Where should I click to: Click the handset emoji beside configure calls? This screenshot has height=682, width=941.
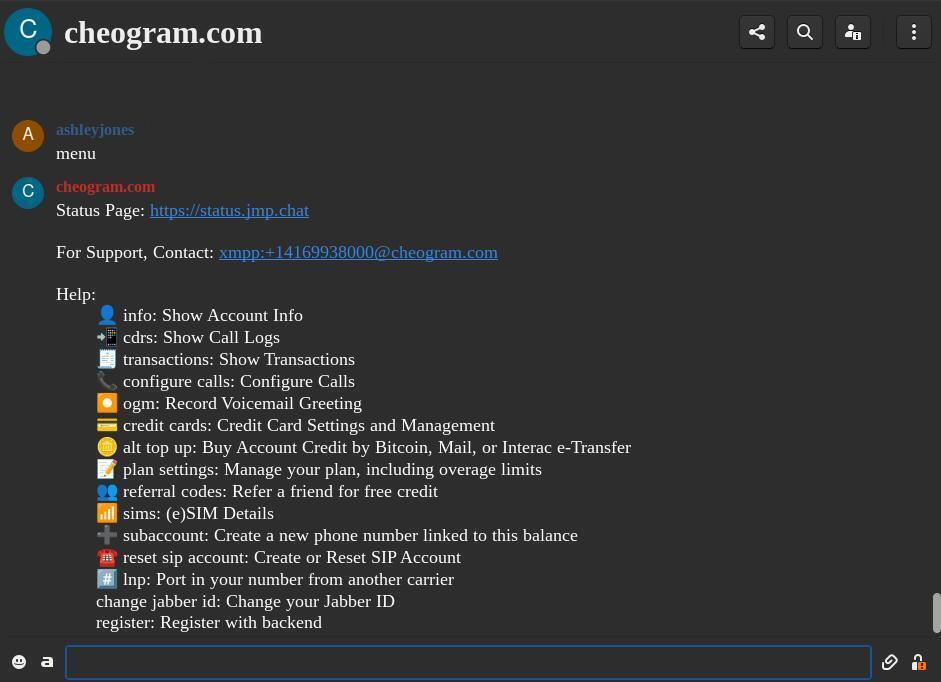click(107, 381)
